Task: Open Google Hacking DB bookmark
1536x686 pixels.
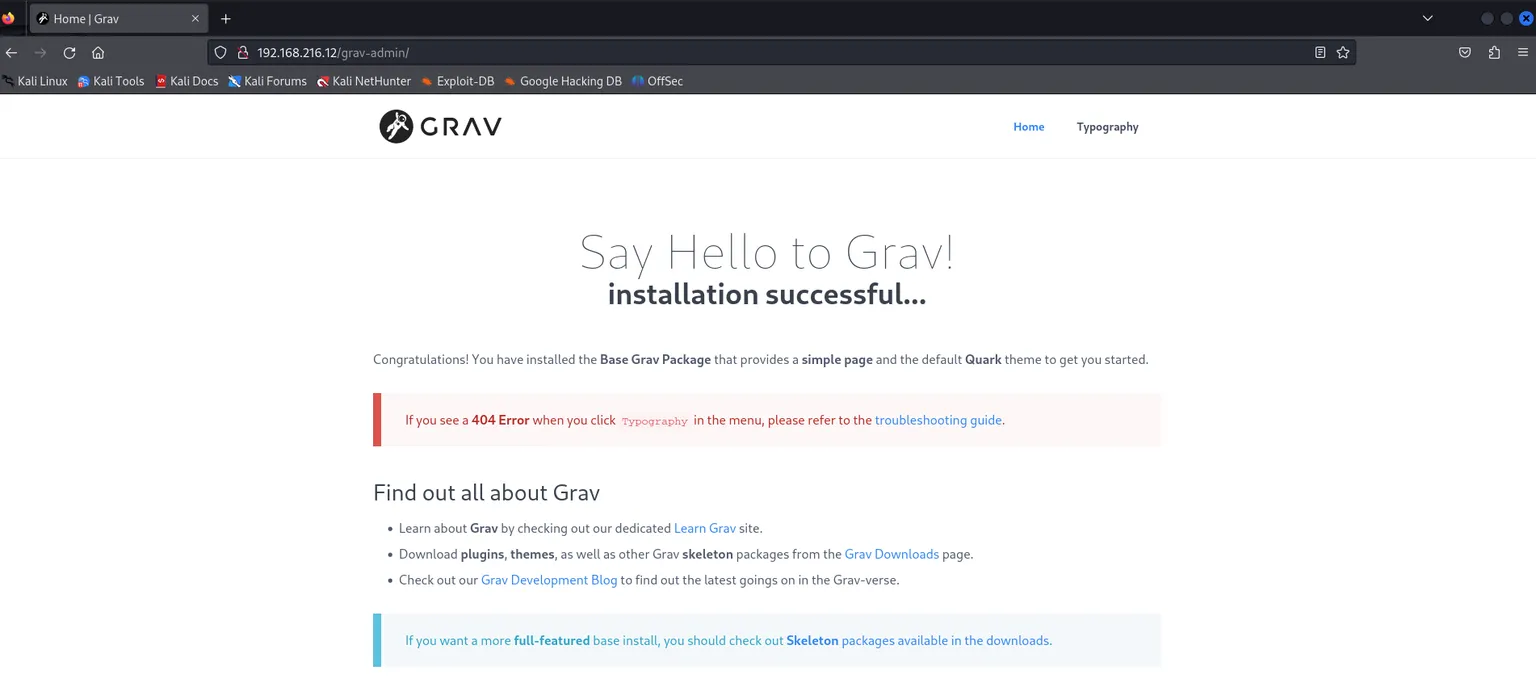Action: [563, 81]
